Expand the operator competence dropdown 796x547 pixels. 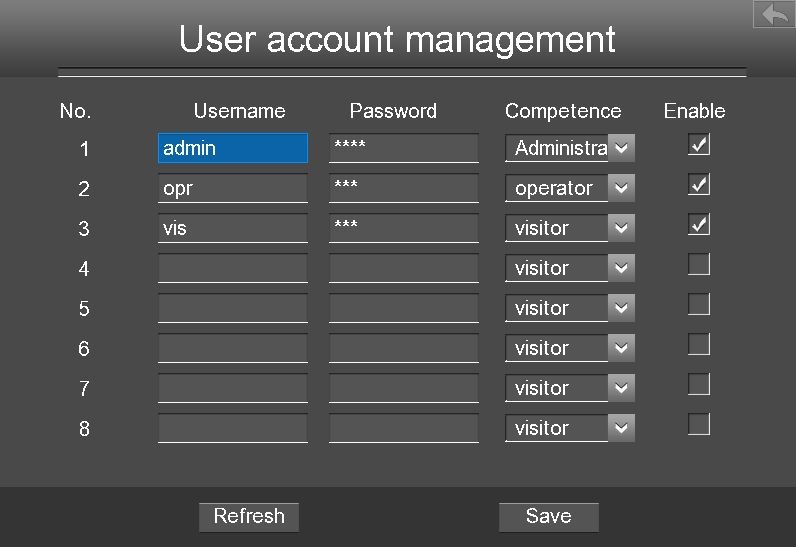tap(570, 188)
